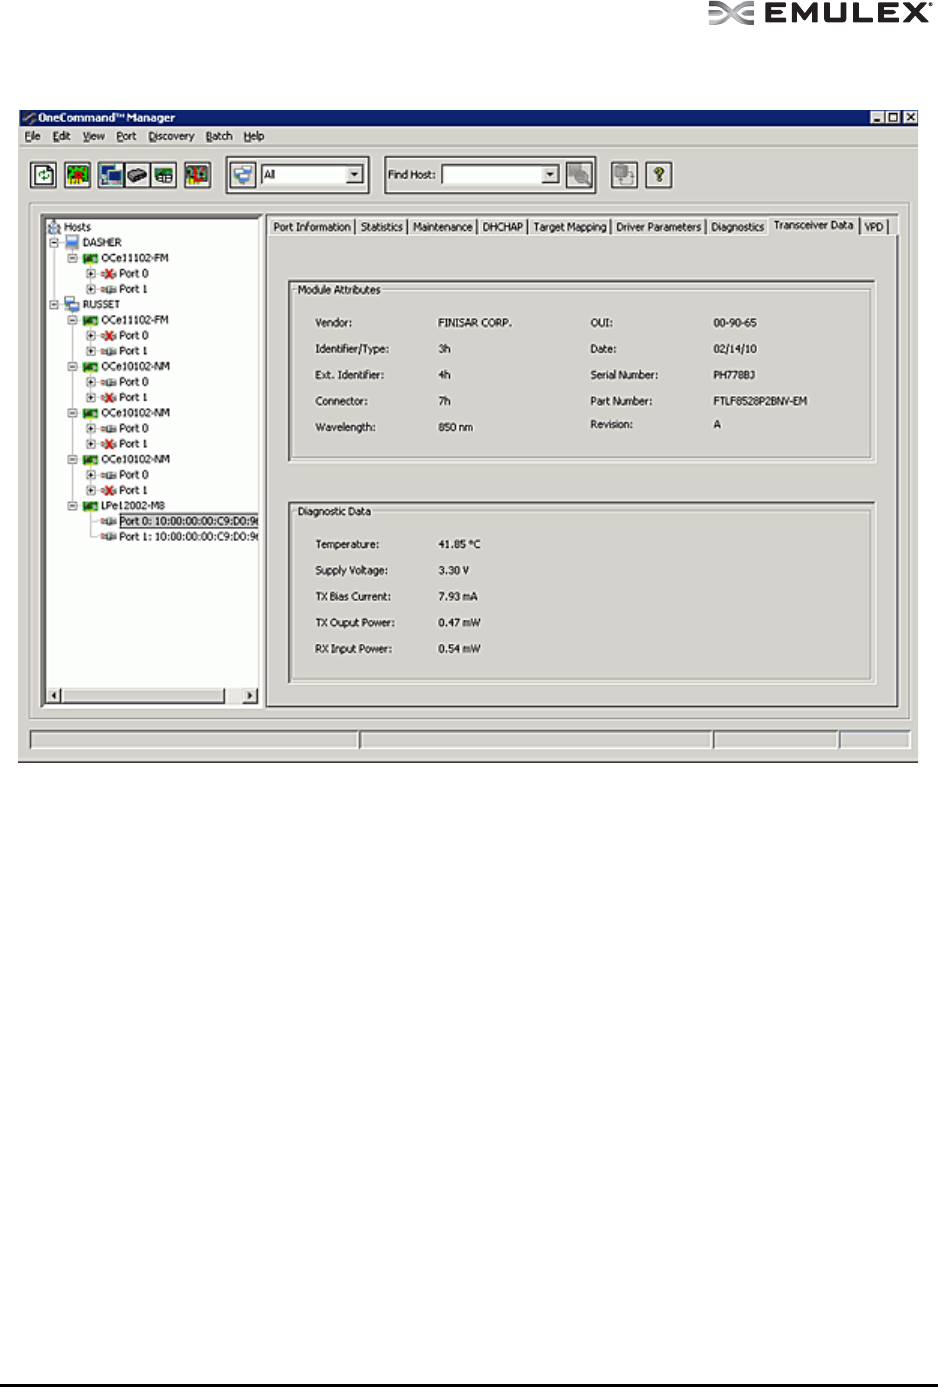Click the Find Host search icon
Viewport: 938px width, 1387px height.
click(x=579, y=175)
